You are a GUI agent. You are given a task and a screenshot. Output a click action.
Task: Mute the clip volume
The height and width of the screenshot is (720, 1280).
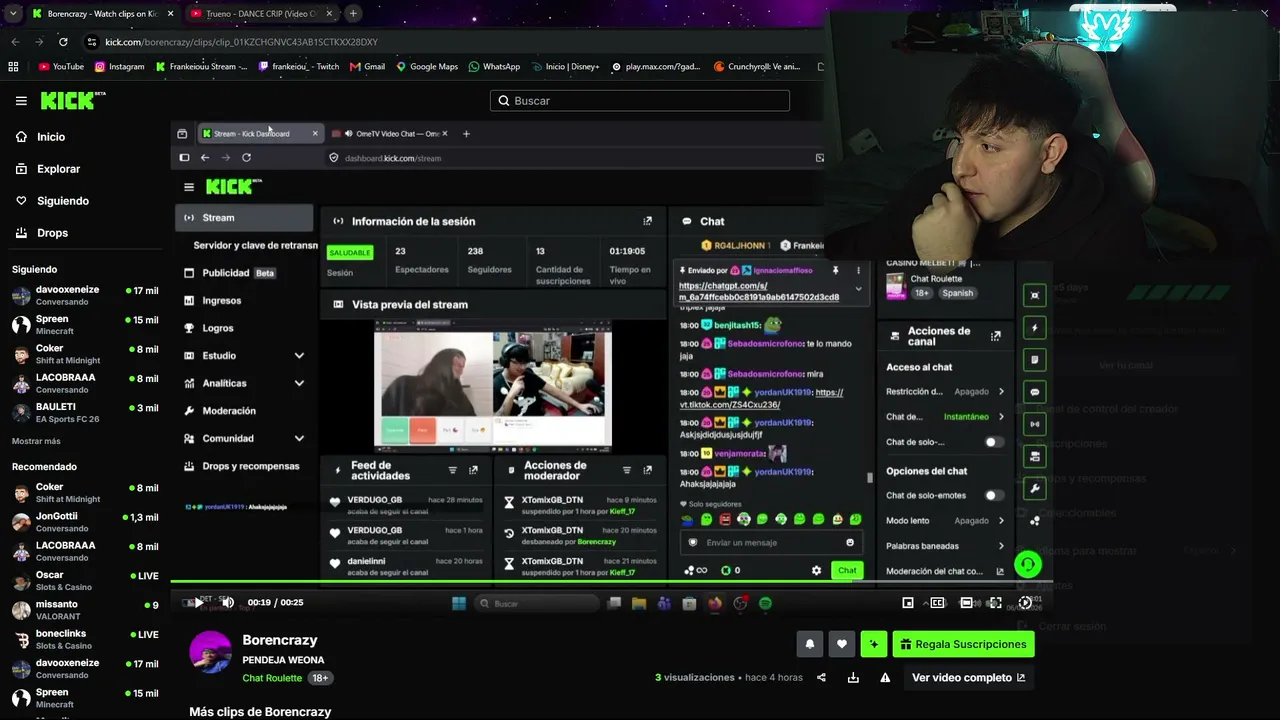[x=228, y=602]
